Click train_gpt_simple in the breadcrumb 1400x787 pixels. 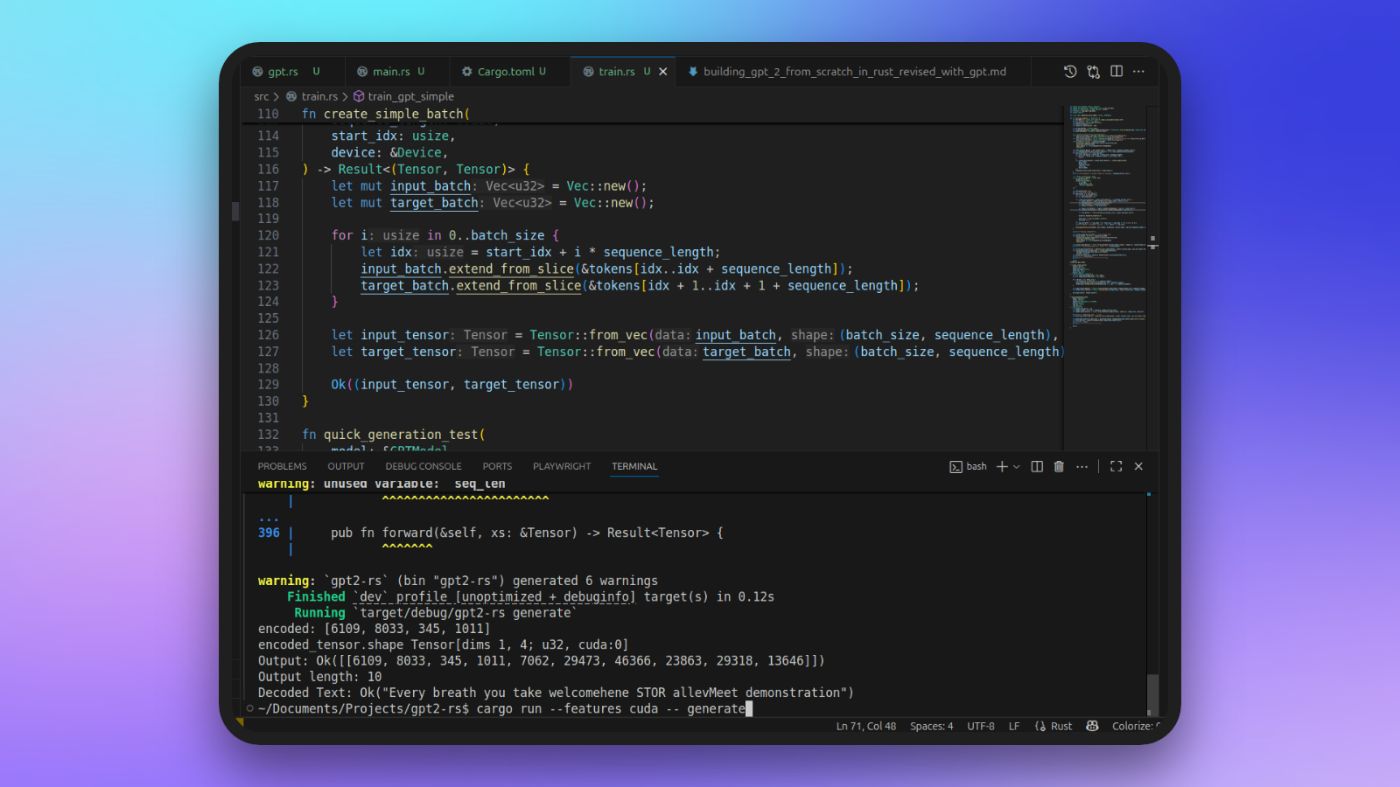(410, 97)
